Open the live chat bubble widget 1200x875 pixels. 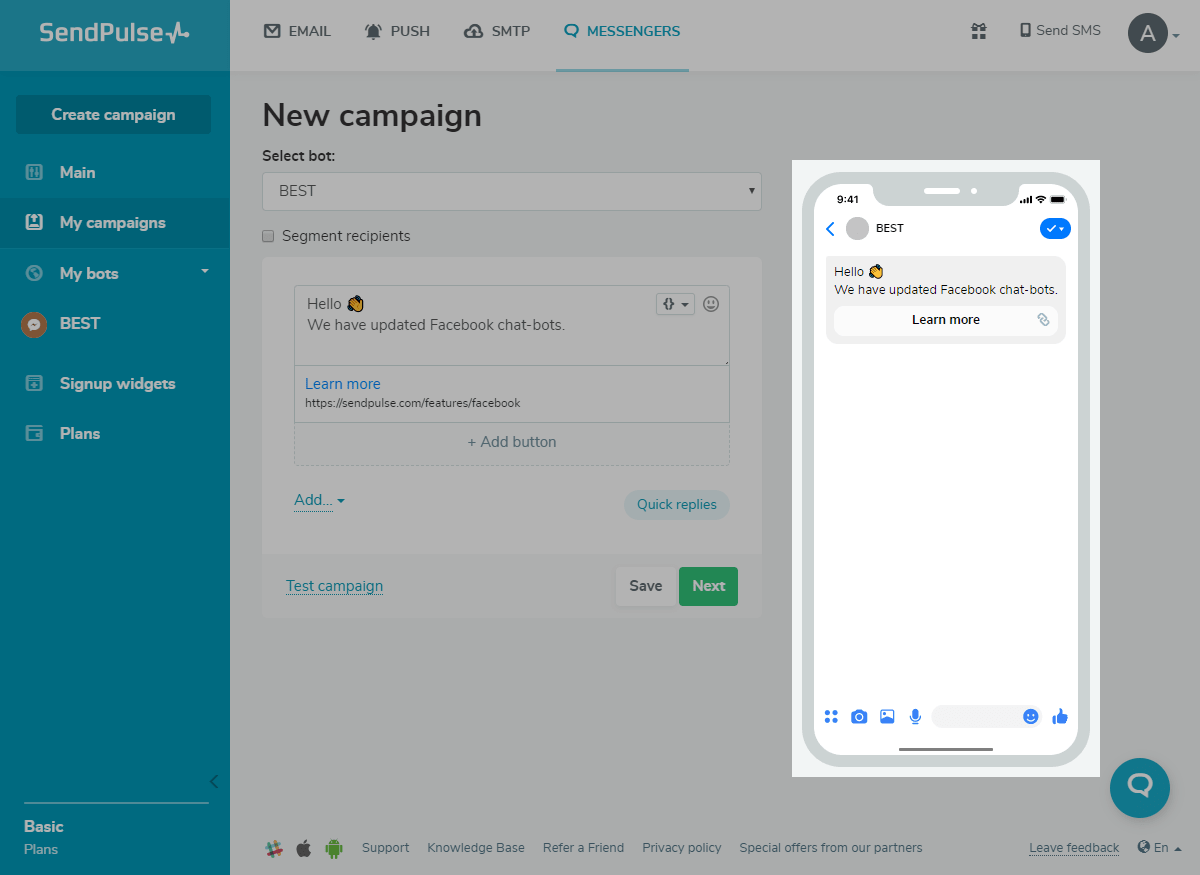pyautogui.click(x=1140, y=788)
